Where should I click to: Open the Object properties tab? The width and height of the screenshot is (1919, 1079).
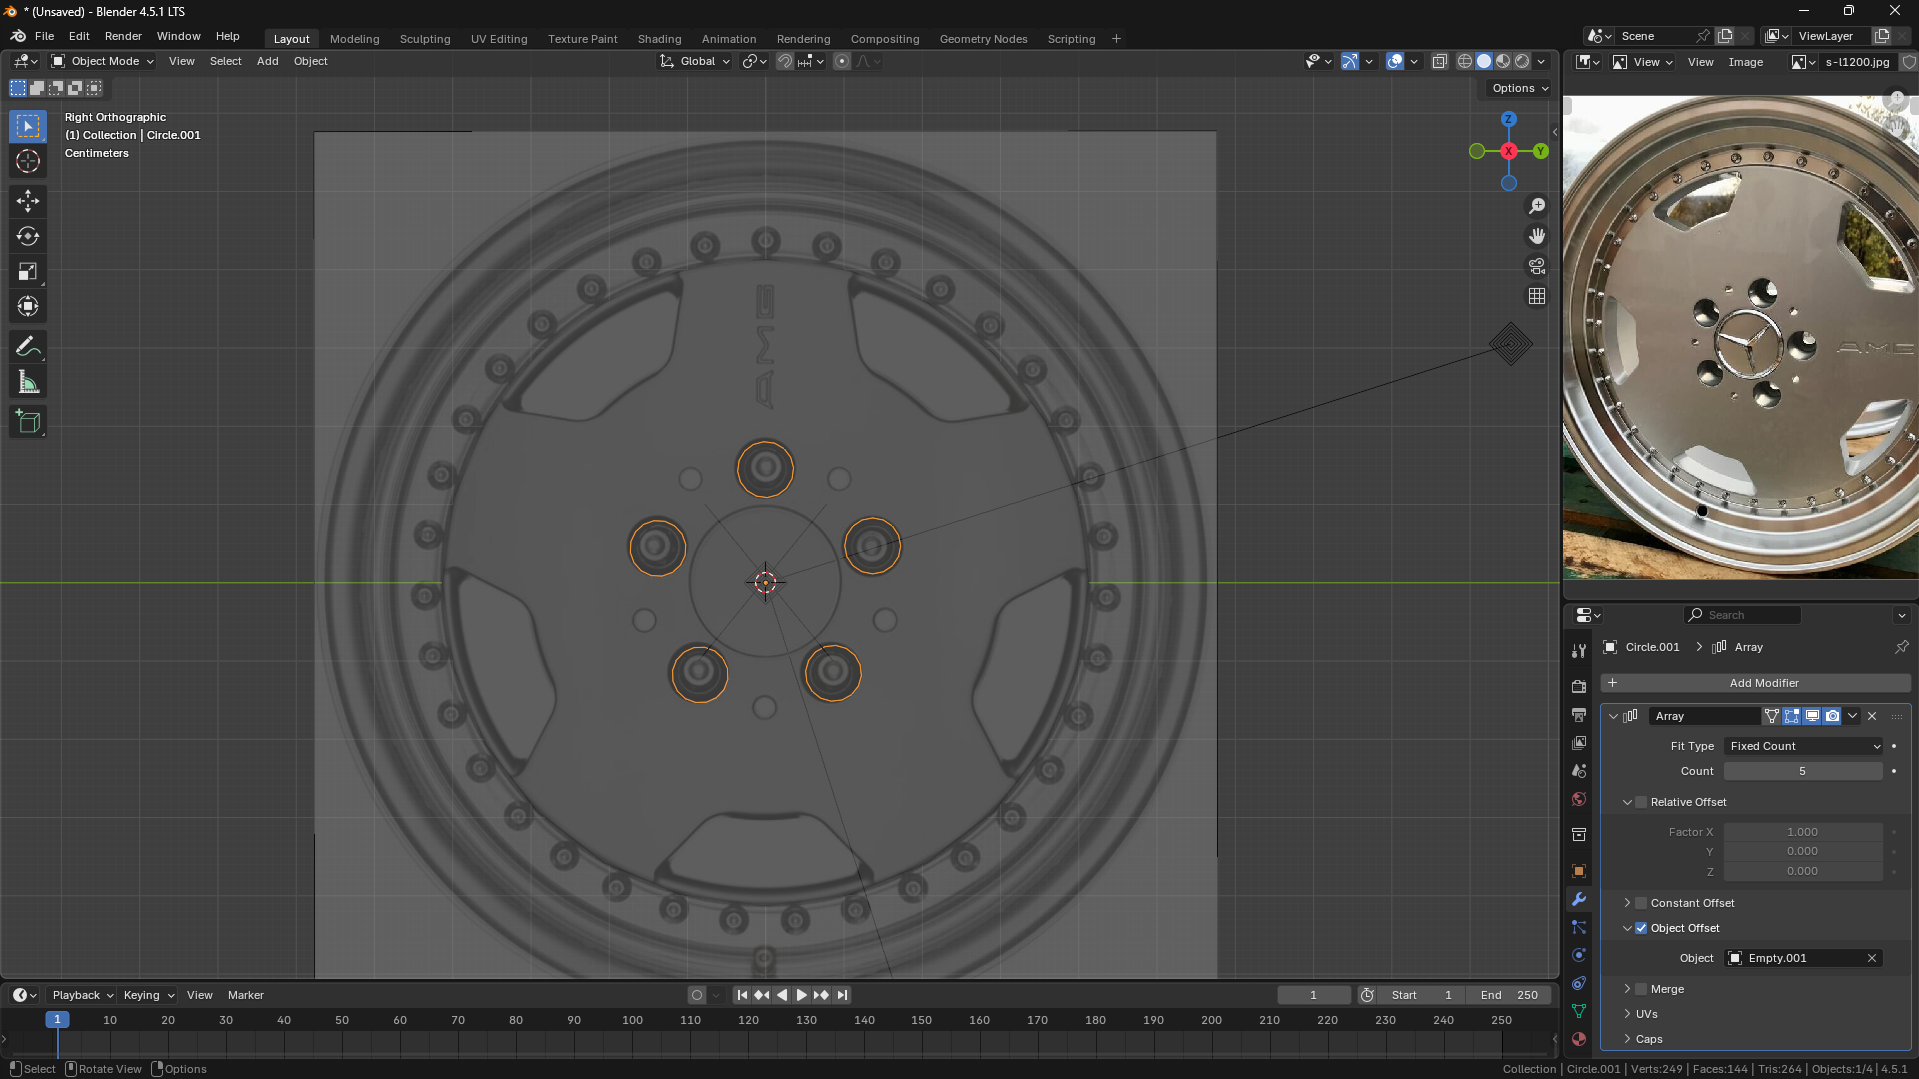click(x=1579, y=871)
